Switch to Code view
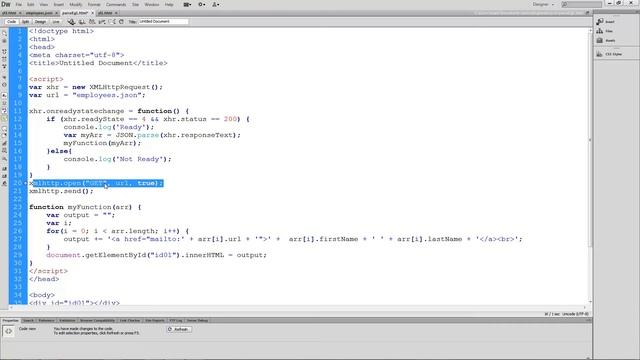This screenshot has width=640, height=360. pos(11,22)
